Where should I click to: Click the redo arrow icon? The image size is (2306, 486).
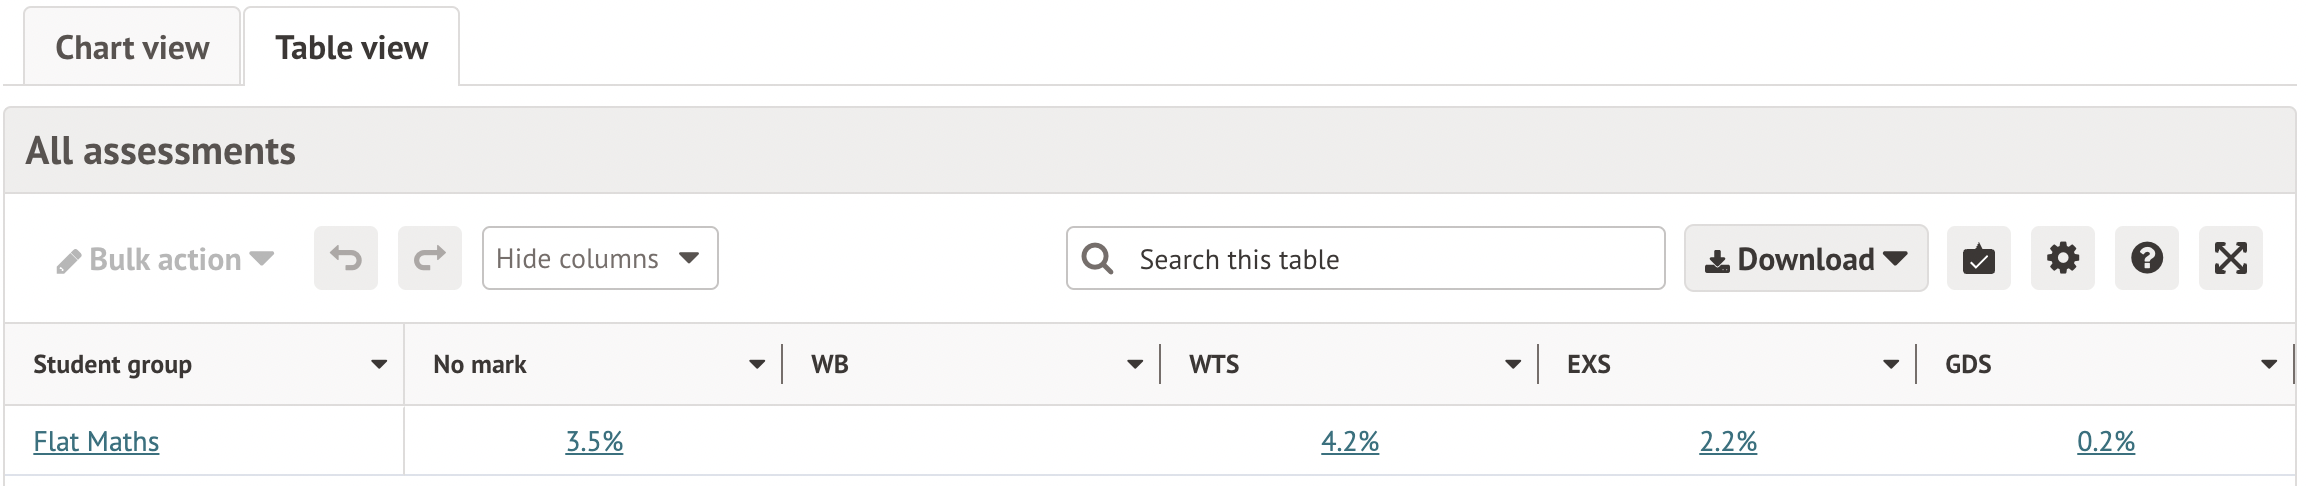pyautogui.click(x=430, y=259)
